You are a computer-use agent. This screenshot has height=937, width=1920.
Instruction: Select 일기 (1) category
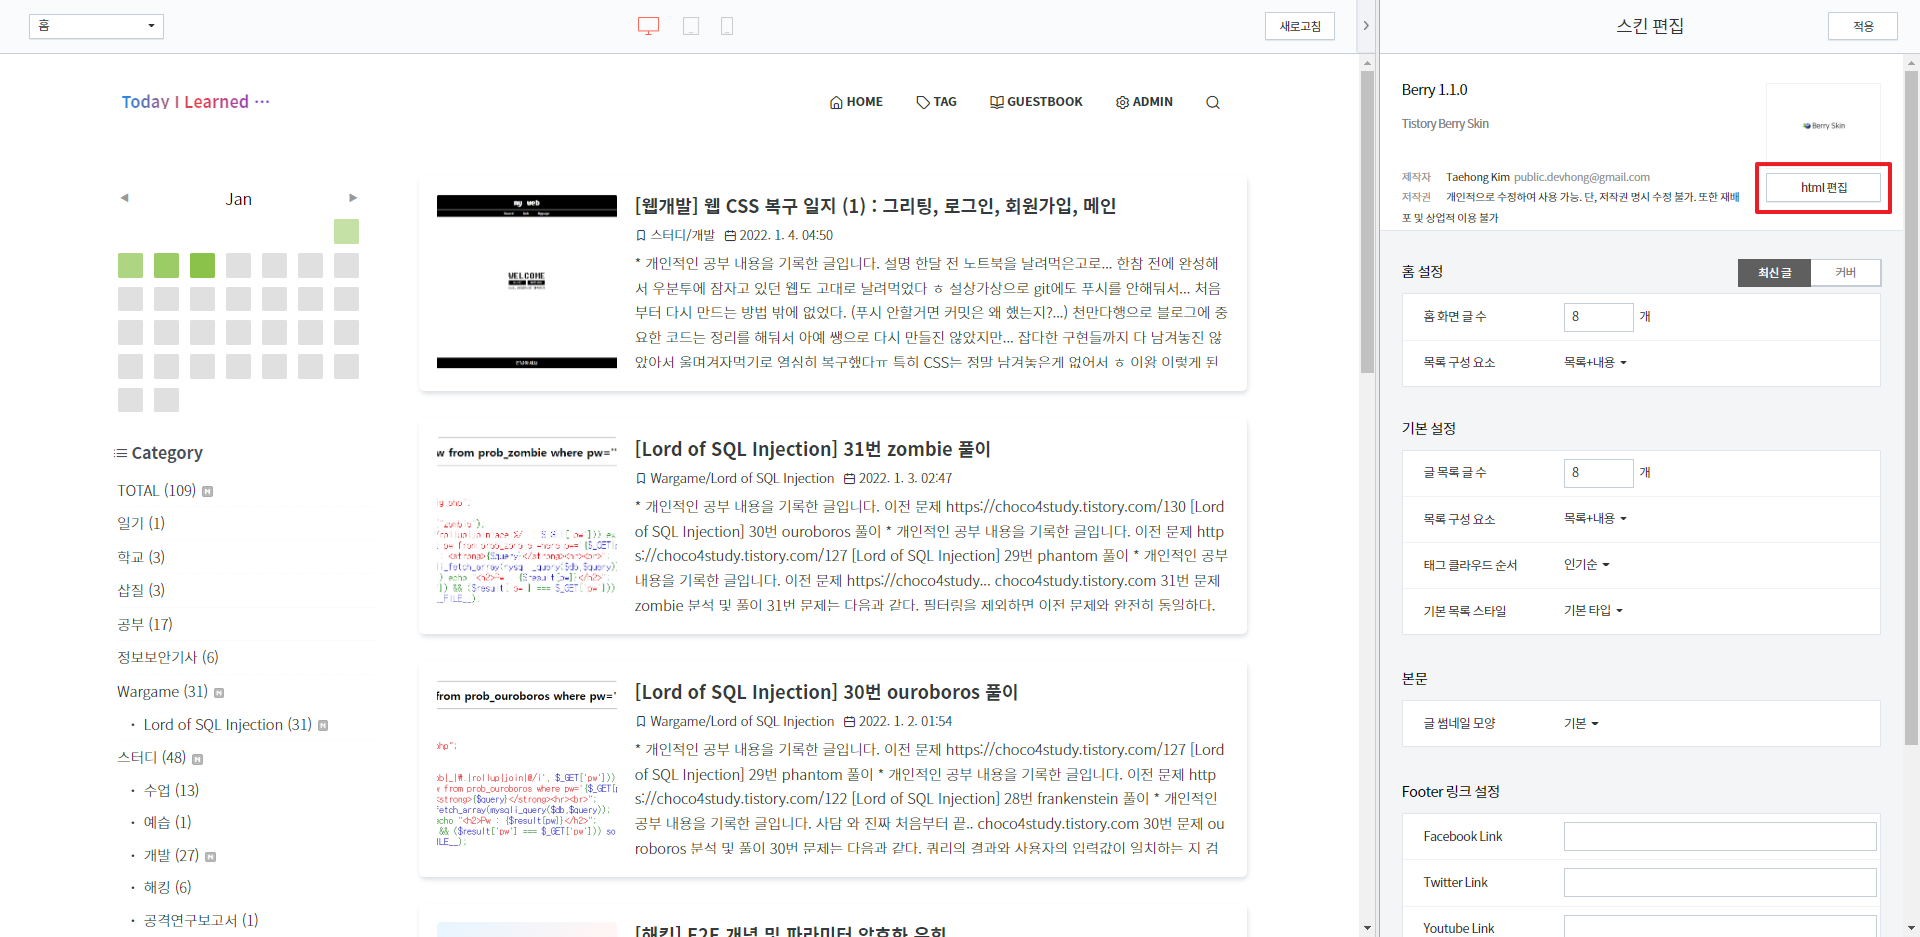pos(141,523)
